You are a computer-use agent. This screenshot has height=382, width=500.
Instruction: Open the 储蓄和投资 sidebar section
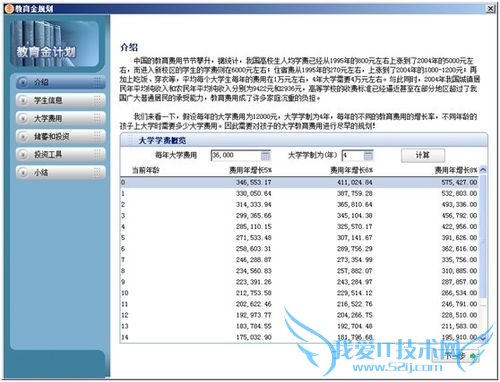(x=61, y=136)
